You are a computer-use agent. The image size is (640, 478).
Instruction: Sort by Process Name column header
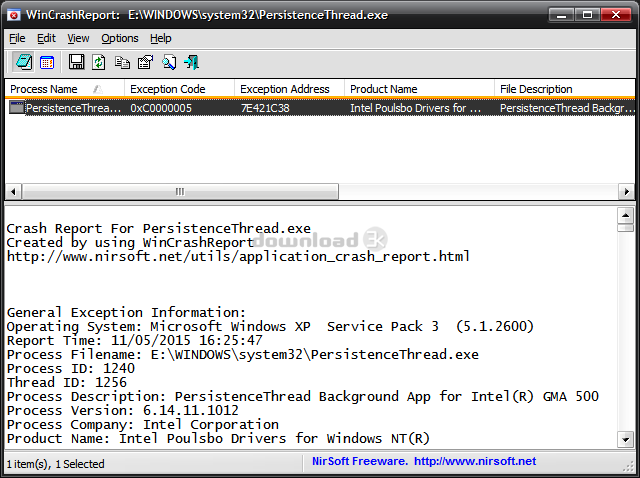(64, 89)
